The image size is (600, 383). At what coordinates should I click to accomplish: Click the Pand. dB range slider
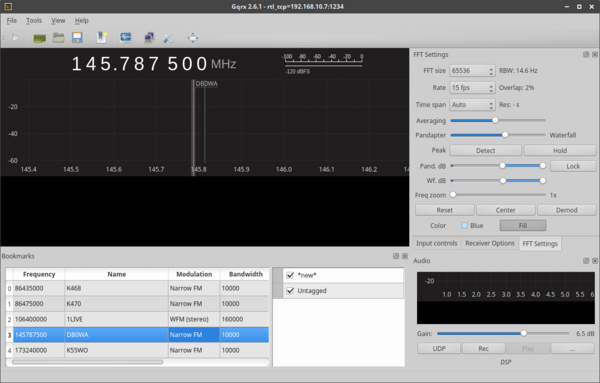[x=497, y=166]
